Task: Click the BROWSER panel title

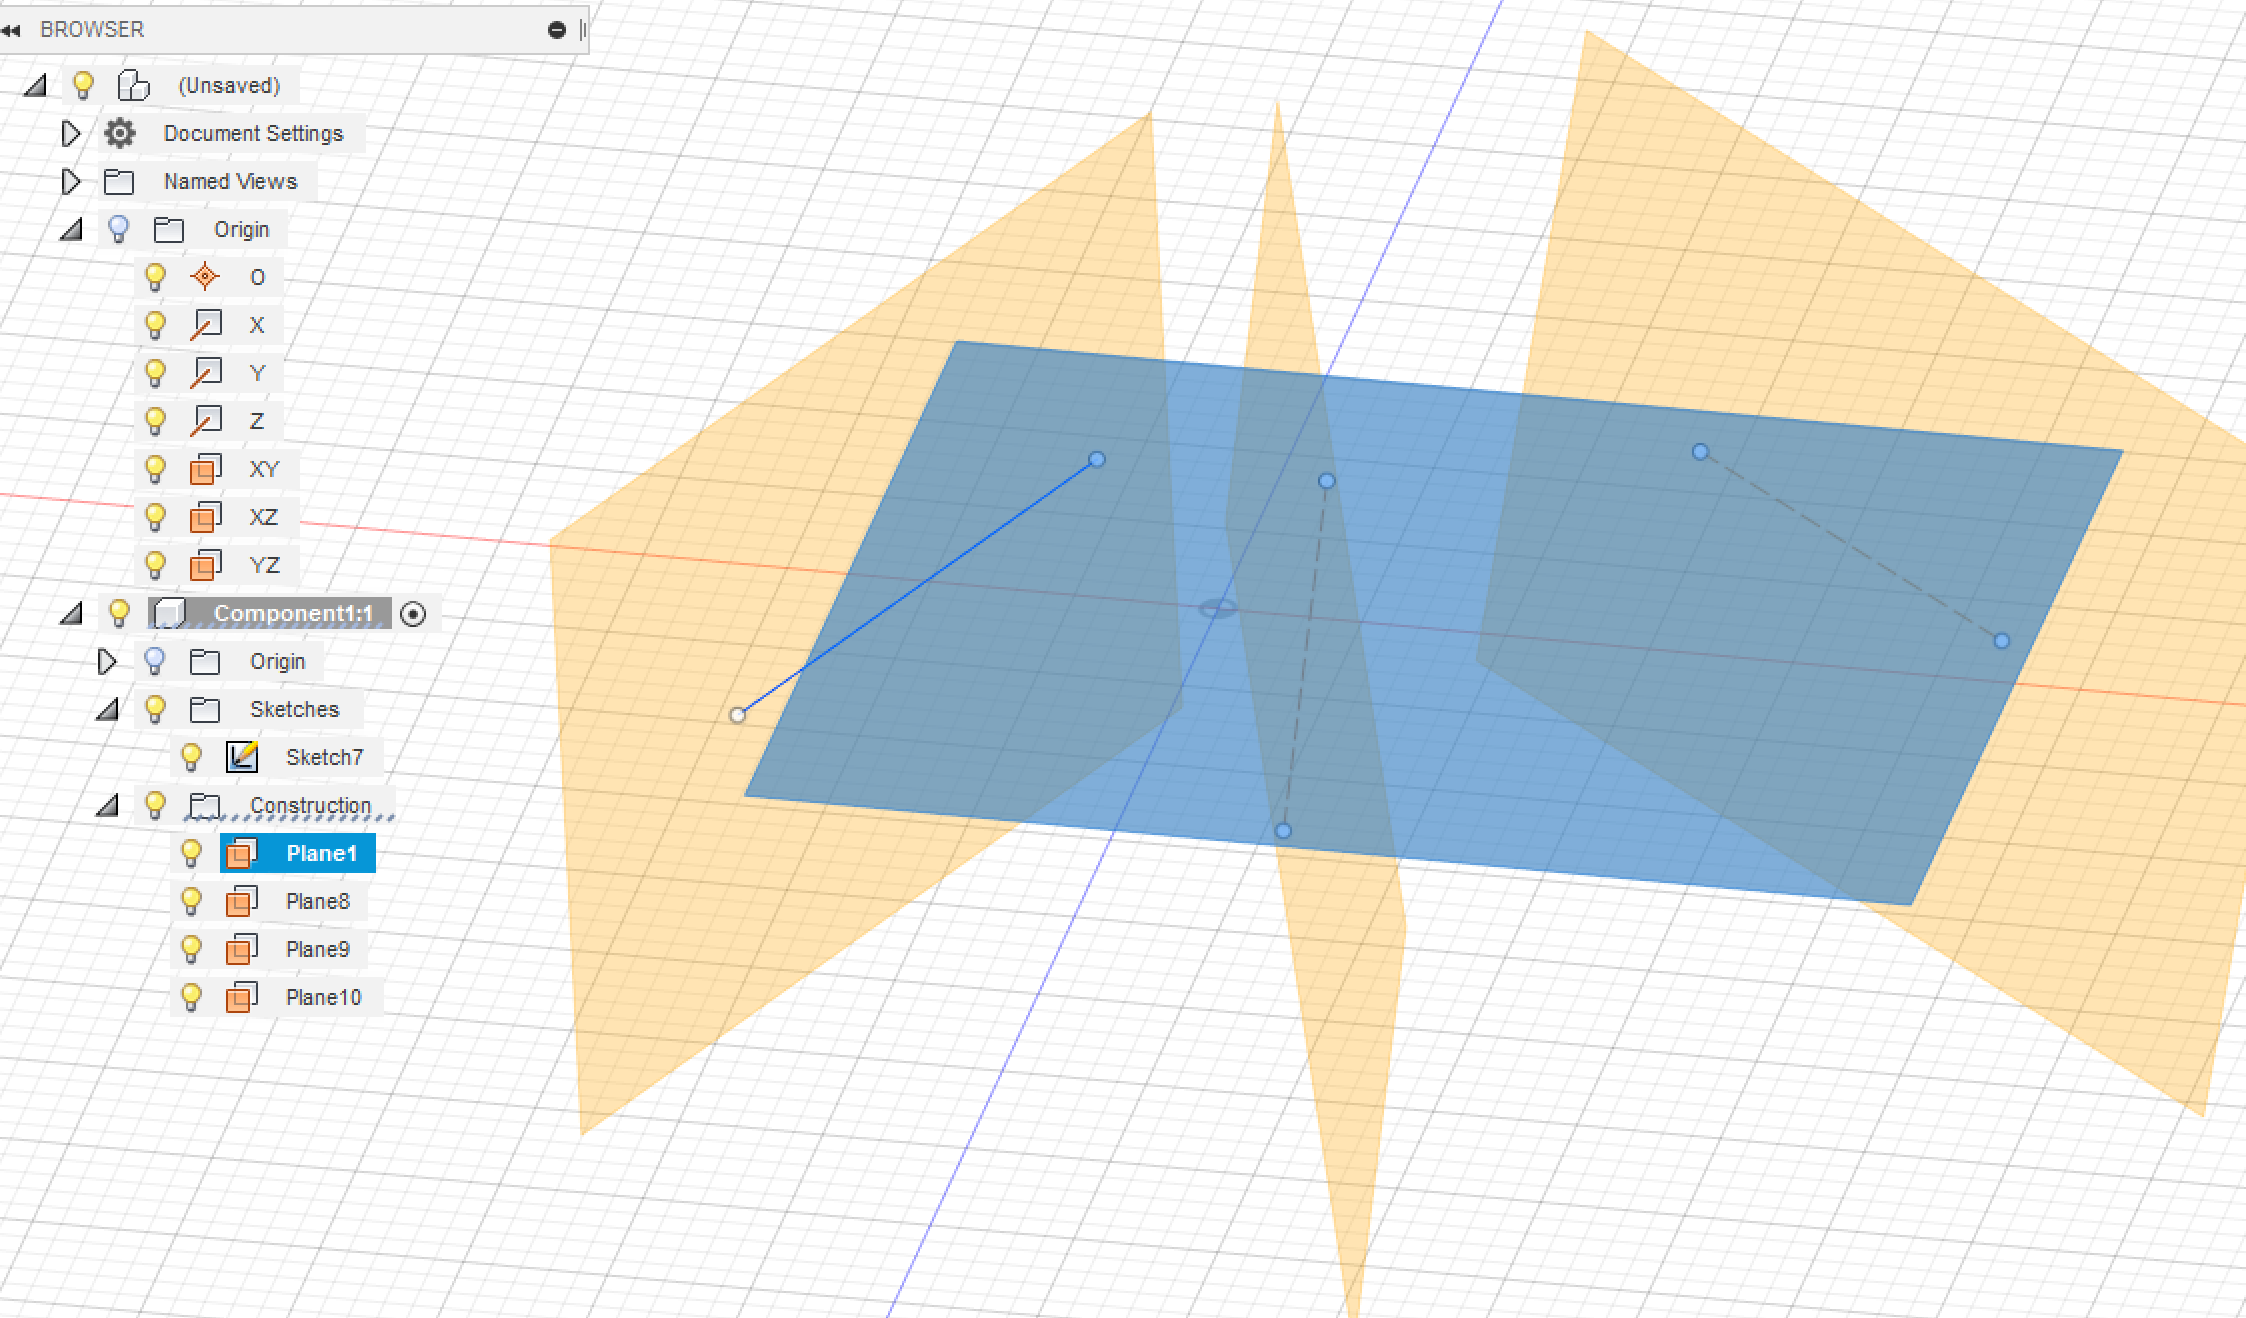Action: pyautogui.click(x=90, y=29)
